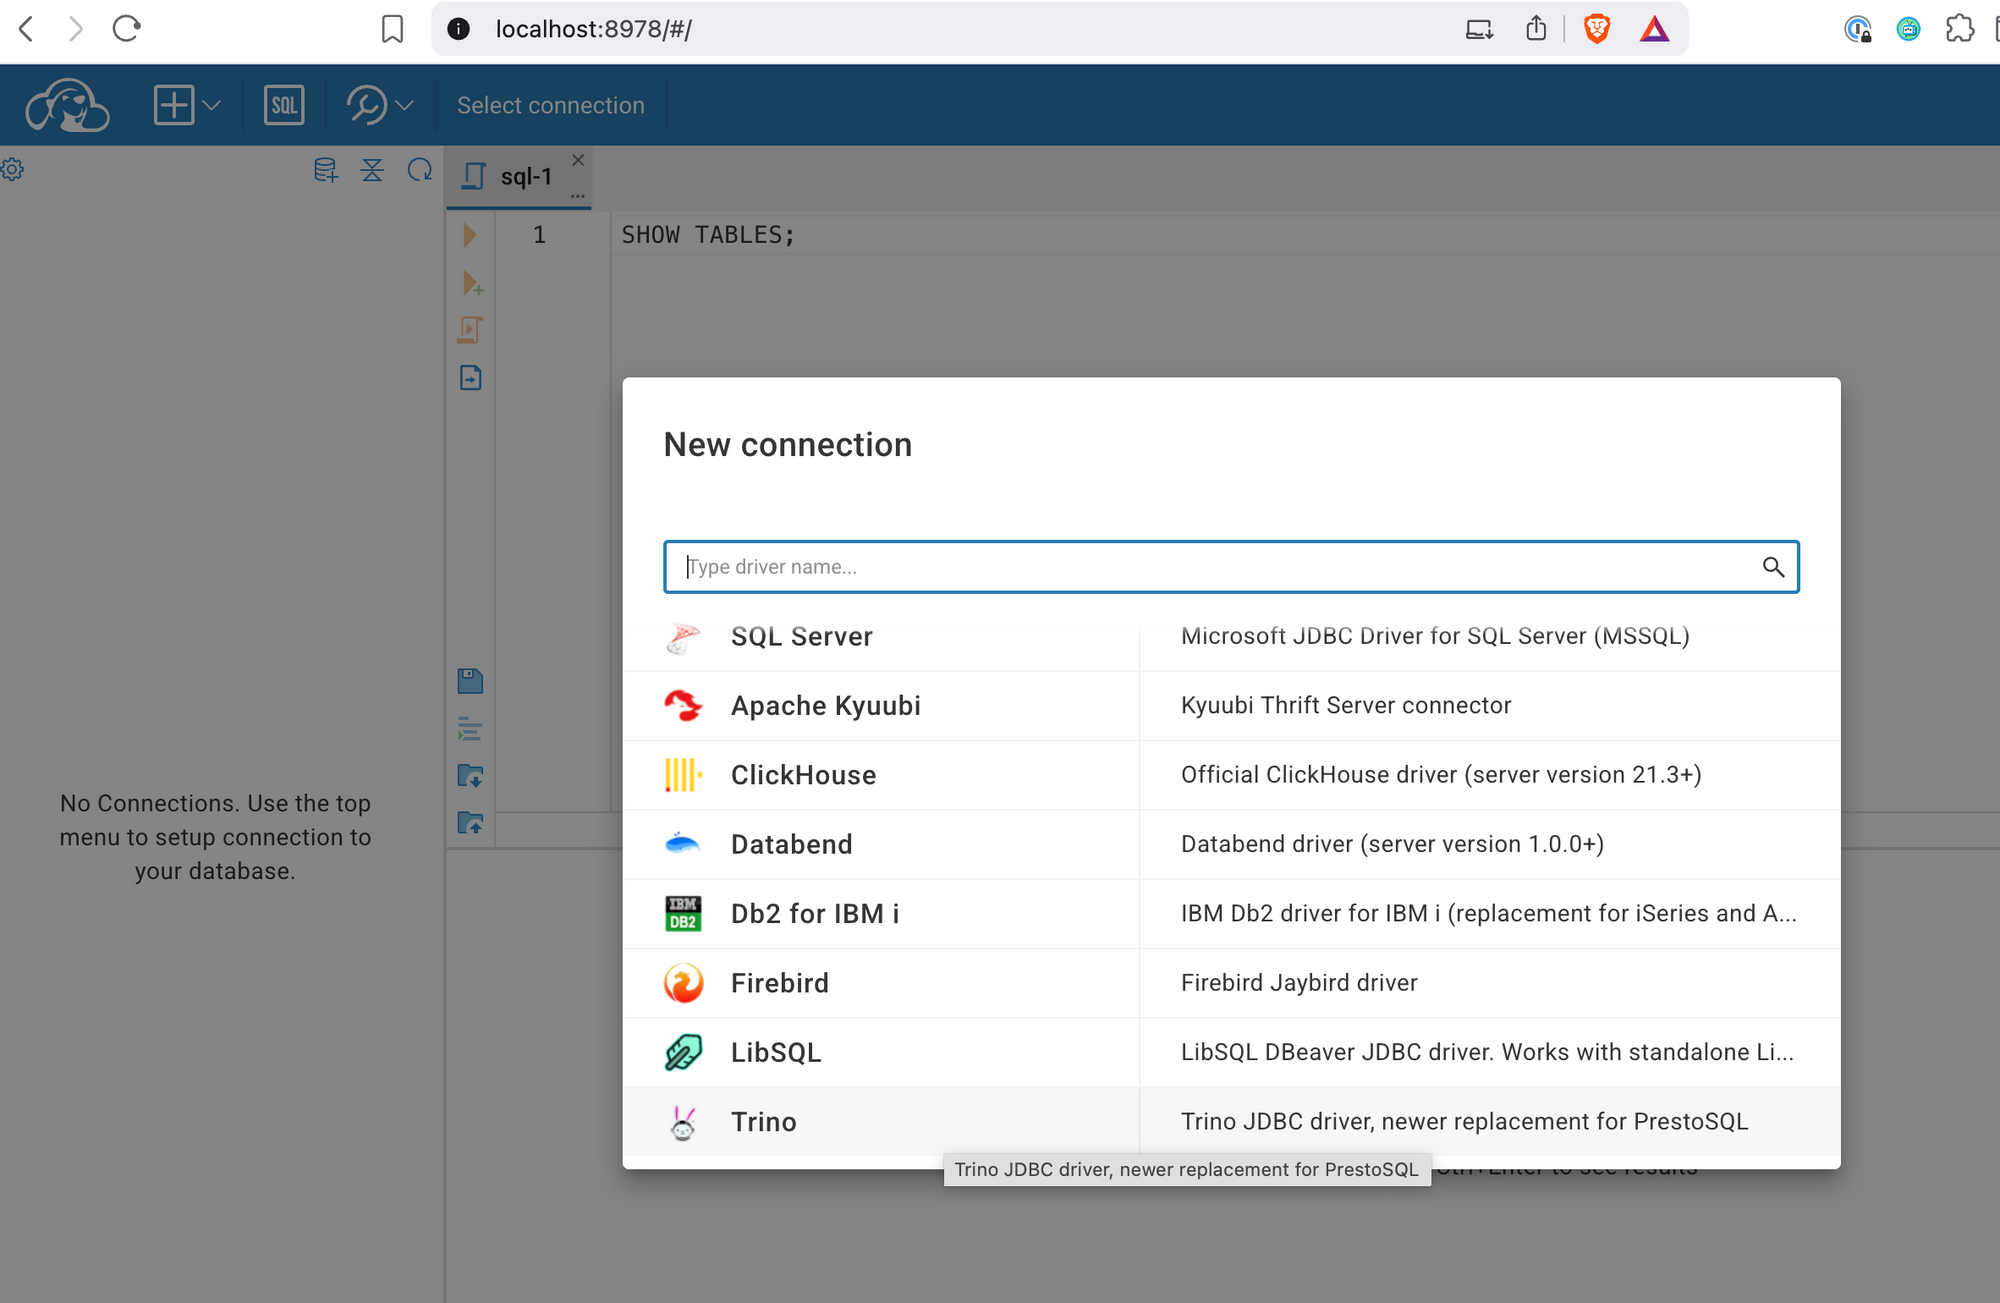Focus the Type driver name field
The image size is (2000, 1303).
pyautogui.click(x=1200, y=567)
